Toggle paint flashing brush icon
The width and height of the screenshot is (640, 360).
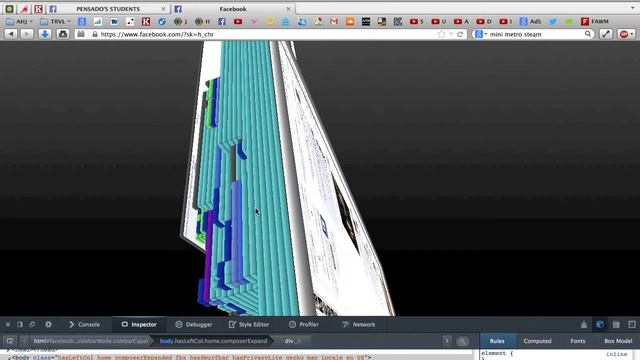(x=584, y=324)
